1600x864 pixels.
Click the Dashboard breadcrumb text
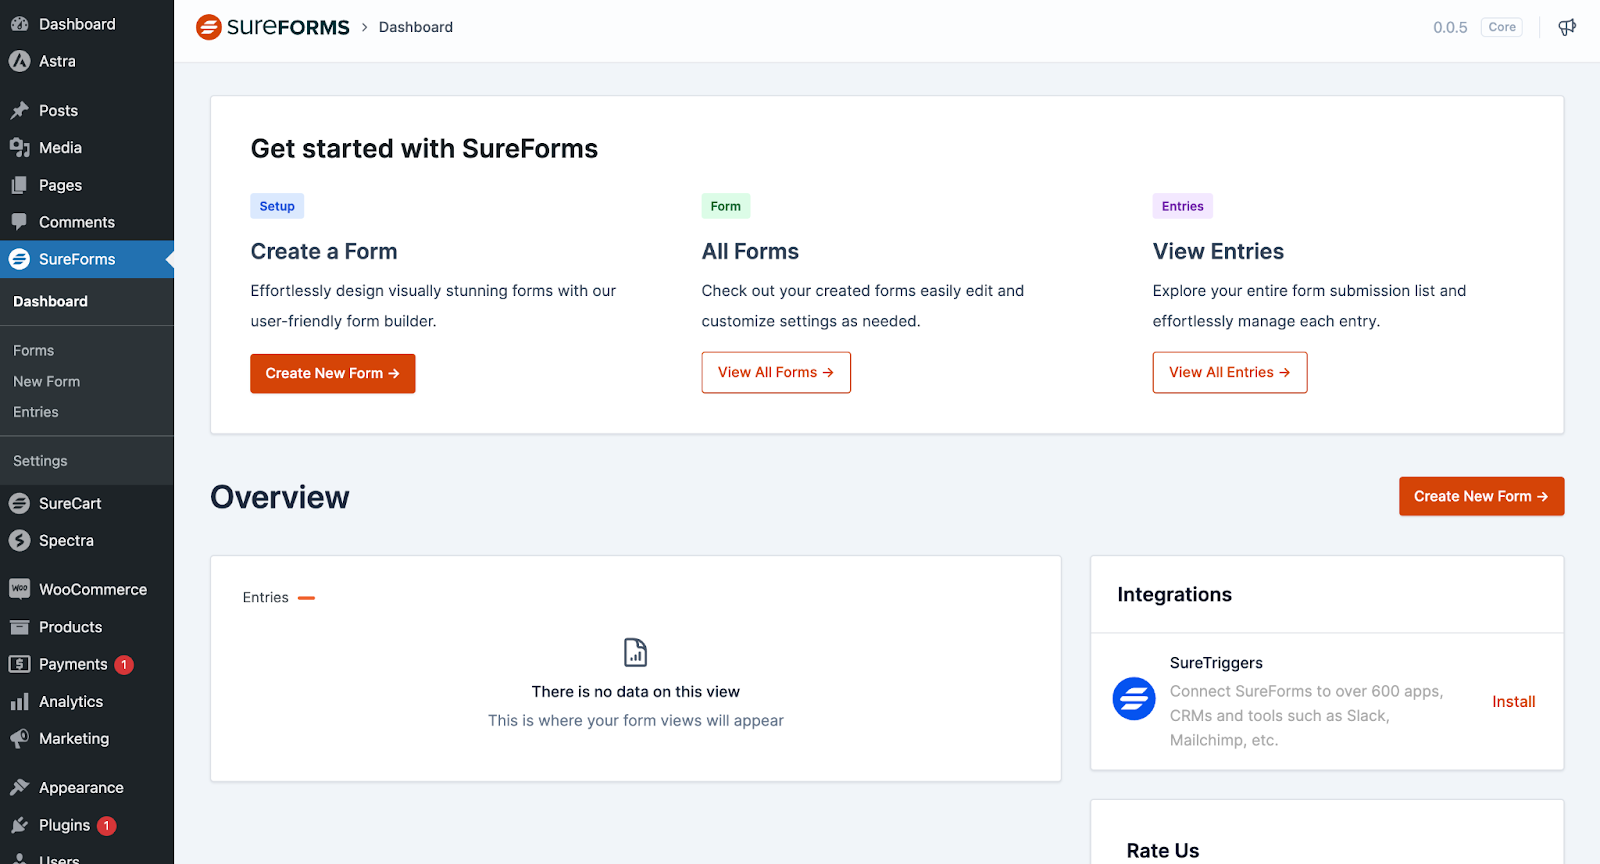pos(416,27)
